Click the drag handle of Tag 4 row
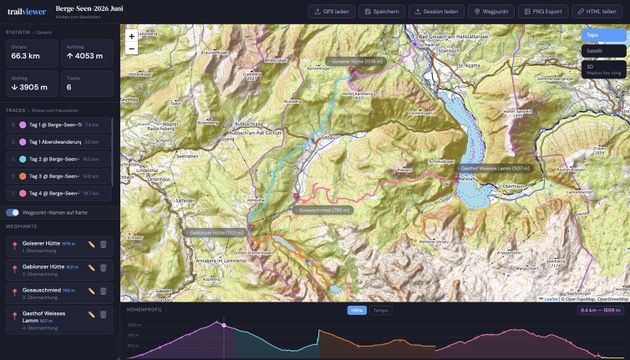This screenshot has height=360, width=630. (x=13, y=193)
